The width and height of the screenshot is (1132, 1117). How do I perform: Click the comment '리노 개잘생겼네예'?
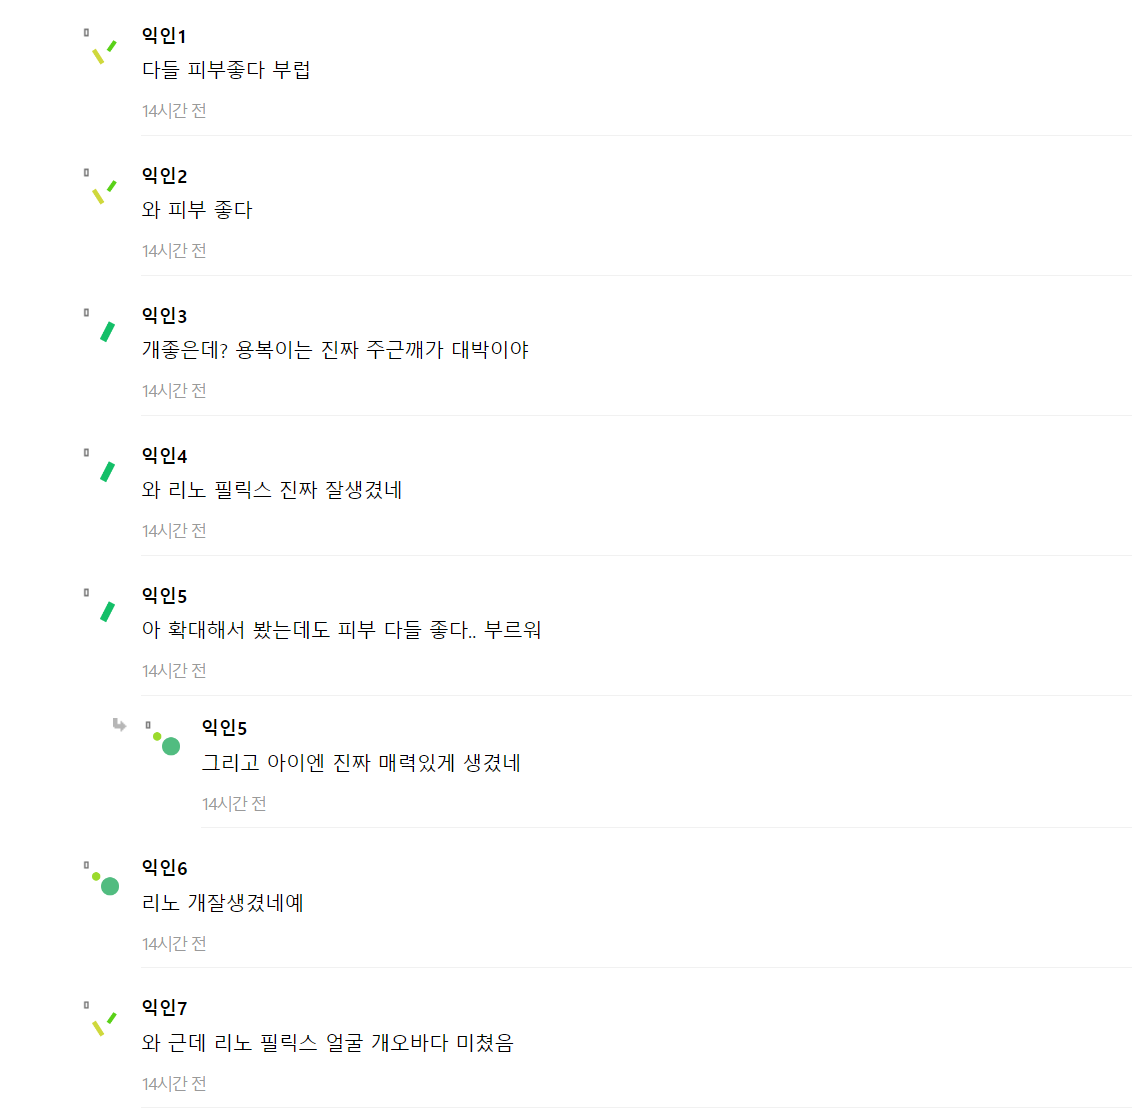(x=223, y=903)
